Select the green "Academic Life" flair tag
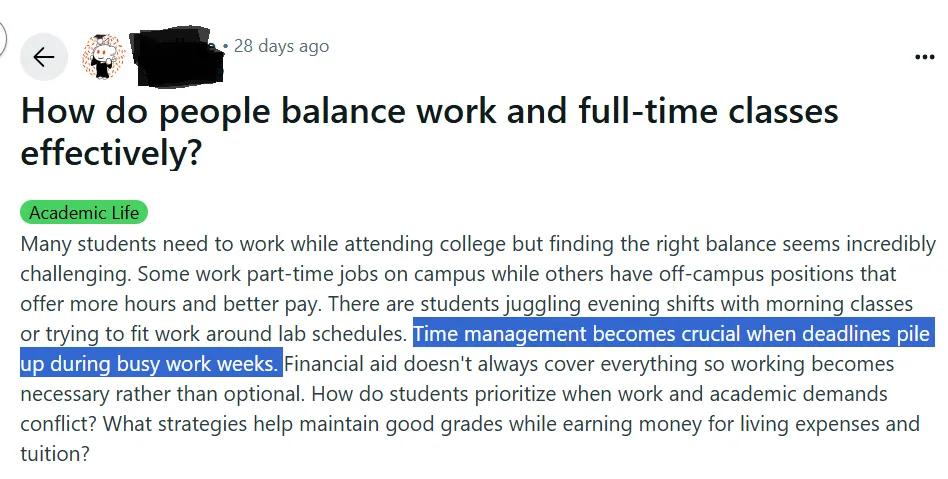This screenshot has height=479, width=948. coord(84,213)
